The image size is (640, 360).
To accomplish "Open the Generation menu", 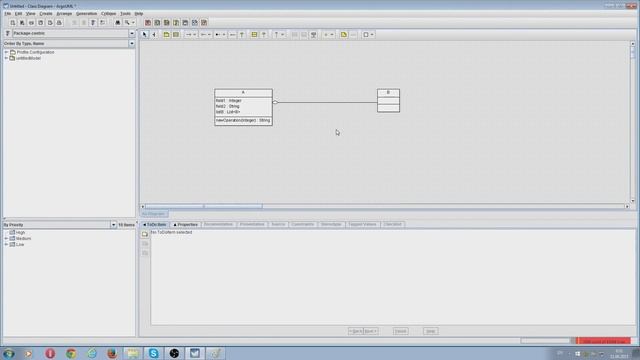I will [87, 13].
